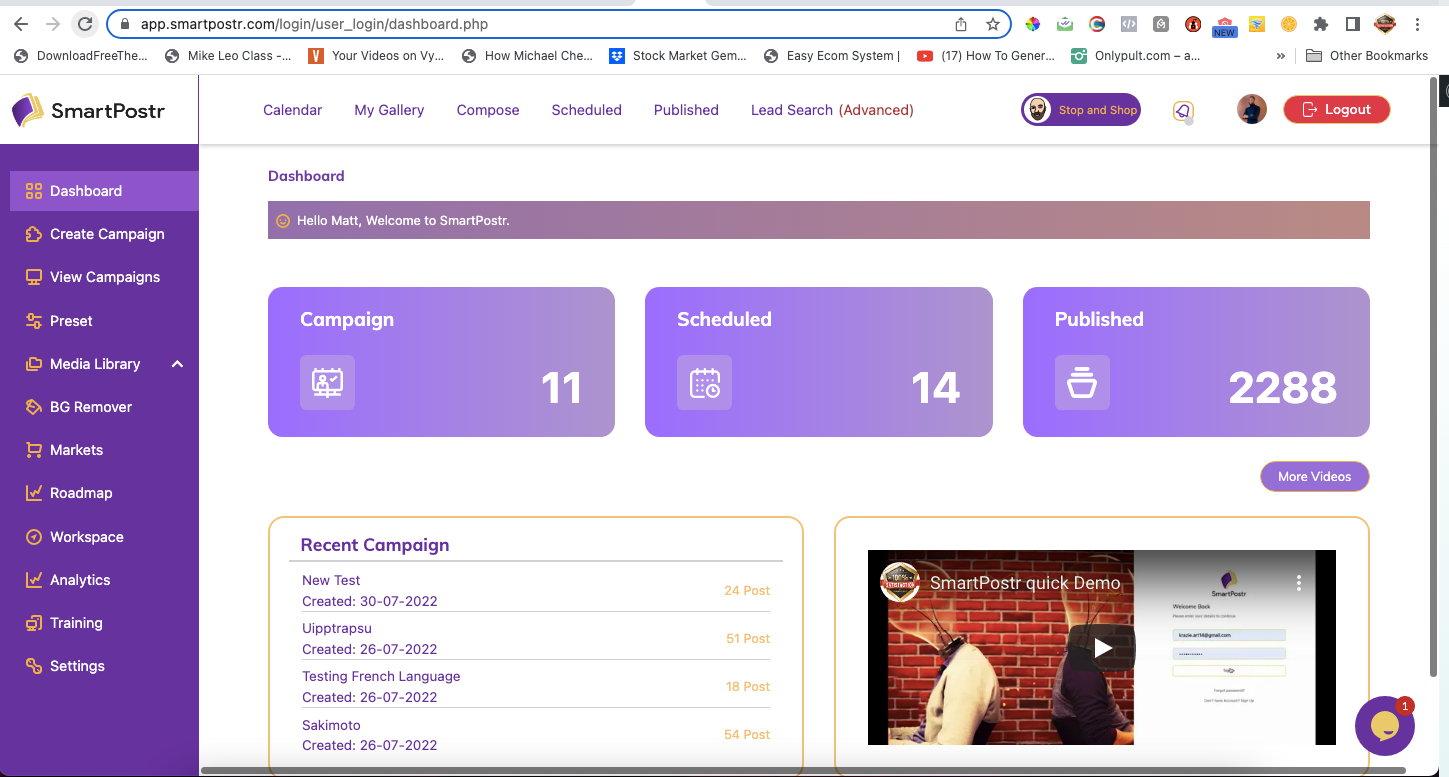Open the Stop and Shop workspace selector
This screenshot has width=1449, height=777.
1081,110
